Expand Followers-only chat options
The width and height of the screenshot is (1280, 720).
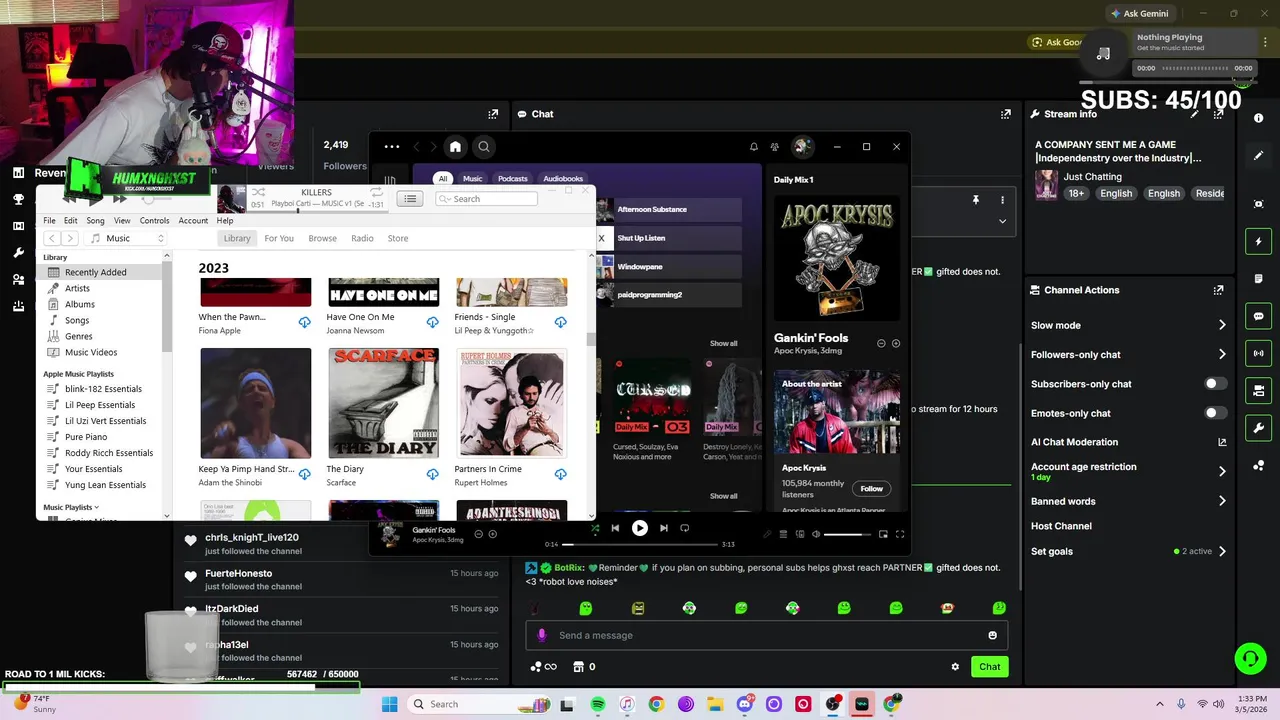tap(1222, 354)
